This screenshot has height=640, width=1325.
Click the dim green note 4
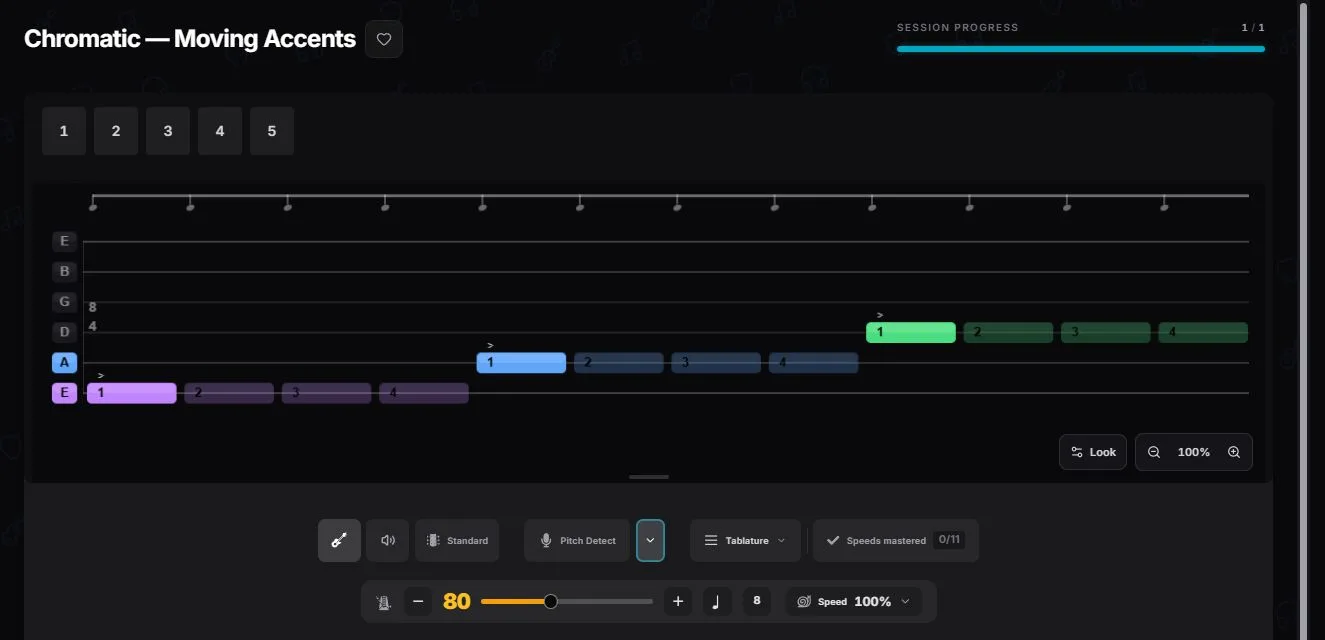tap(1203, 332)
